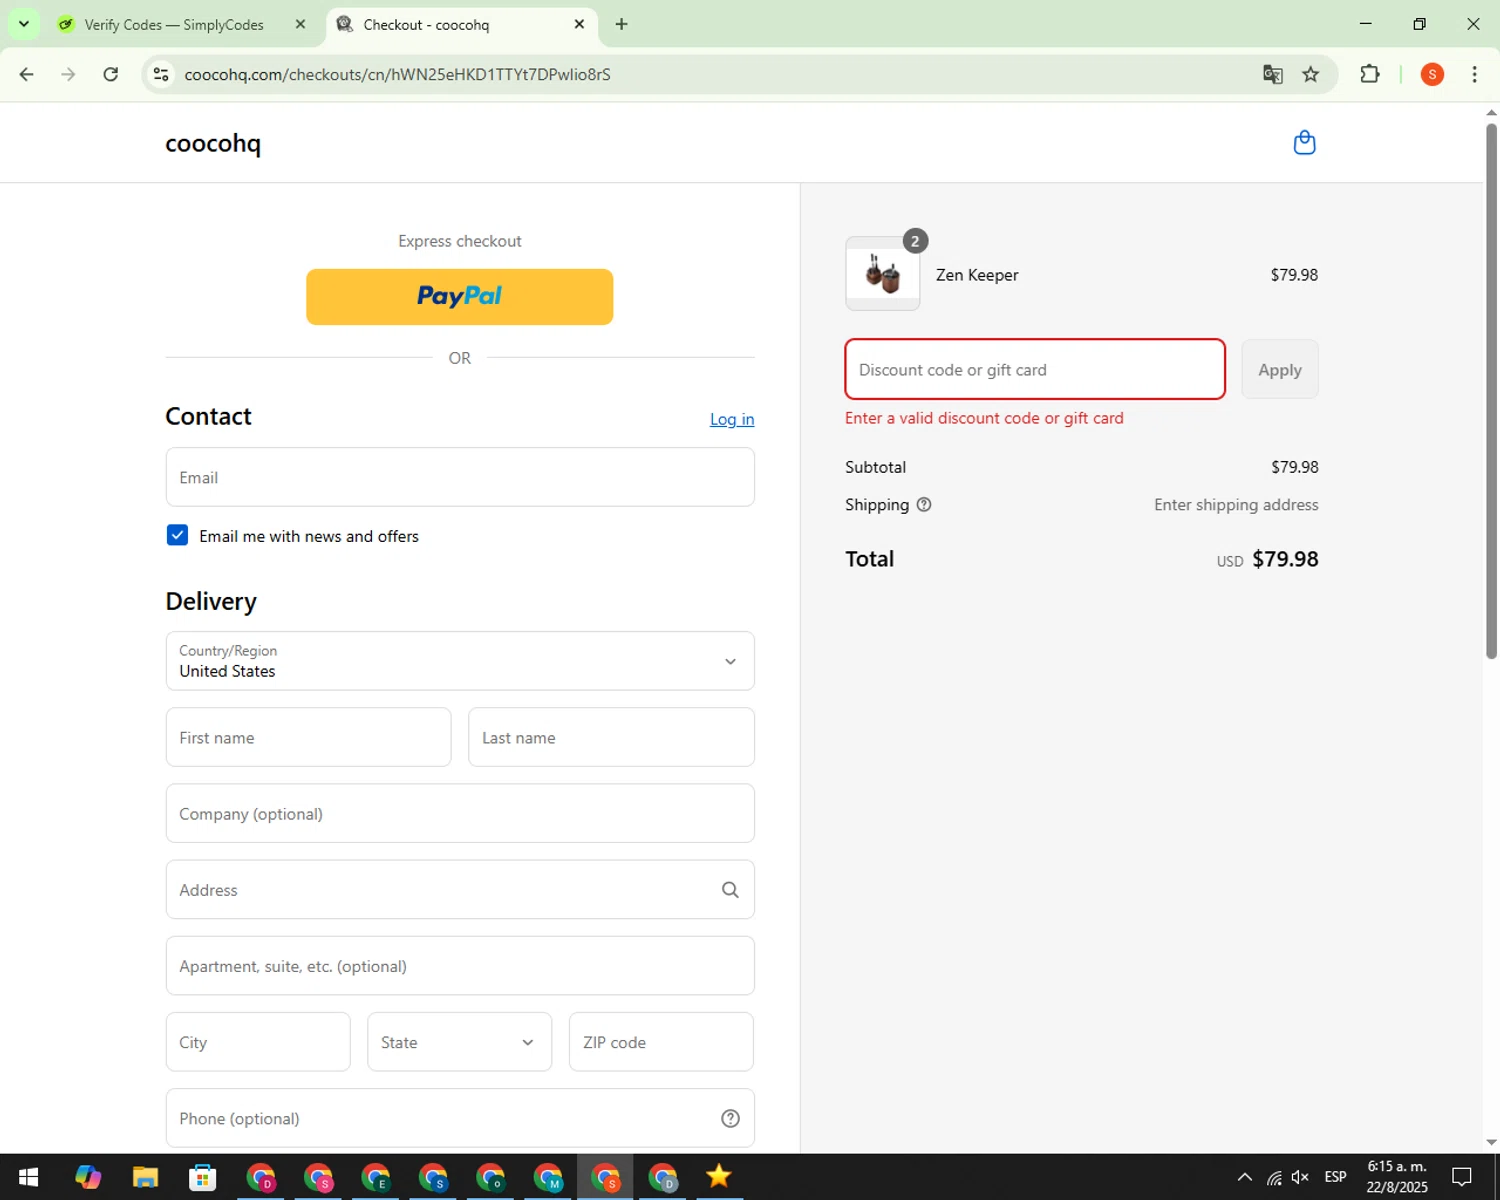Click the phone field help icon
Viewport: 1500px width, 1200px height.
point(730,1118)
